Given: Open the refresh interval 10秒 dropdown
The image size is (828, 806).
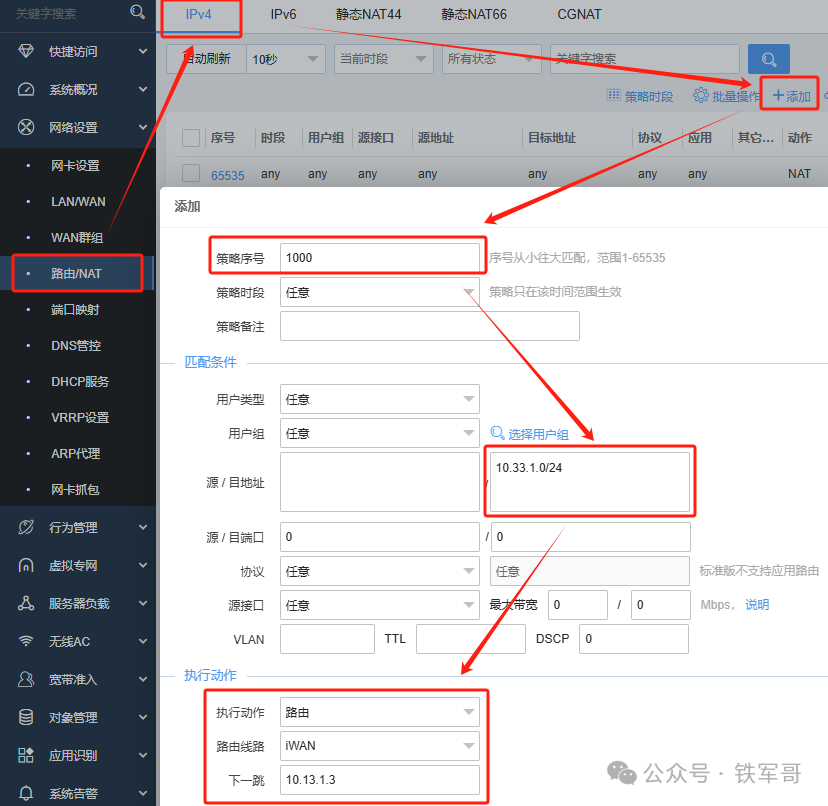Looking at the screenshot, I should (x=285, y=59).
